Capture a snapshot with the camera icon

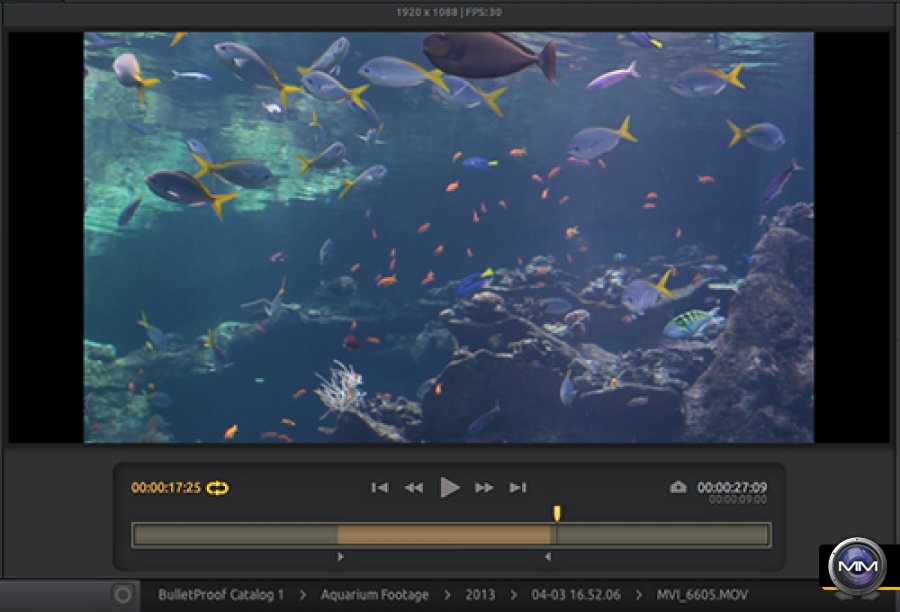click(x=678, y=488)
